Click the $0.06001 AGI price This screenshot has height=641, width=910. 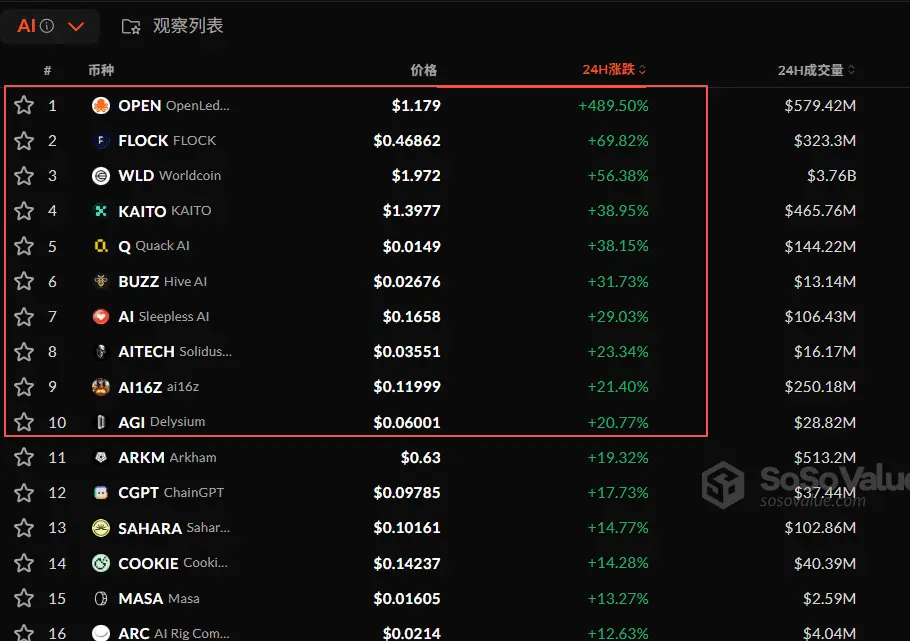coord(407,423)
